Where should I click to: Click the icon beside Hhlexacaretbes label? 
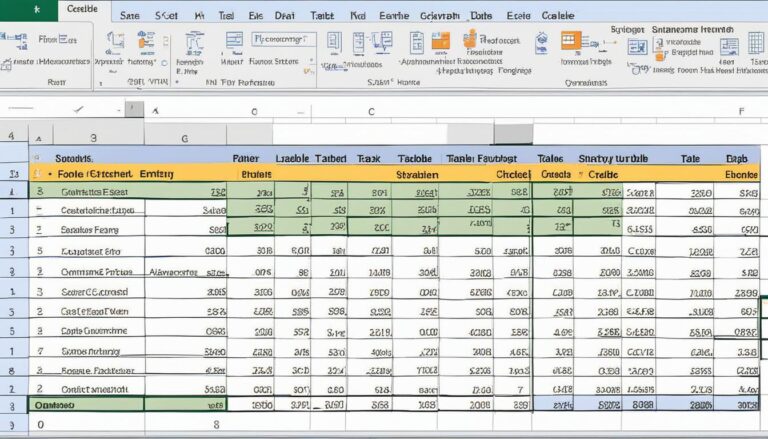(6, 64)
